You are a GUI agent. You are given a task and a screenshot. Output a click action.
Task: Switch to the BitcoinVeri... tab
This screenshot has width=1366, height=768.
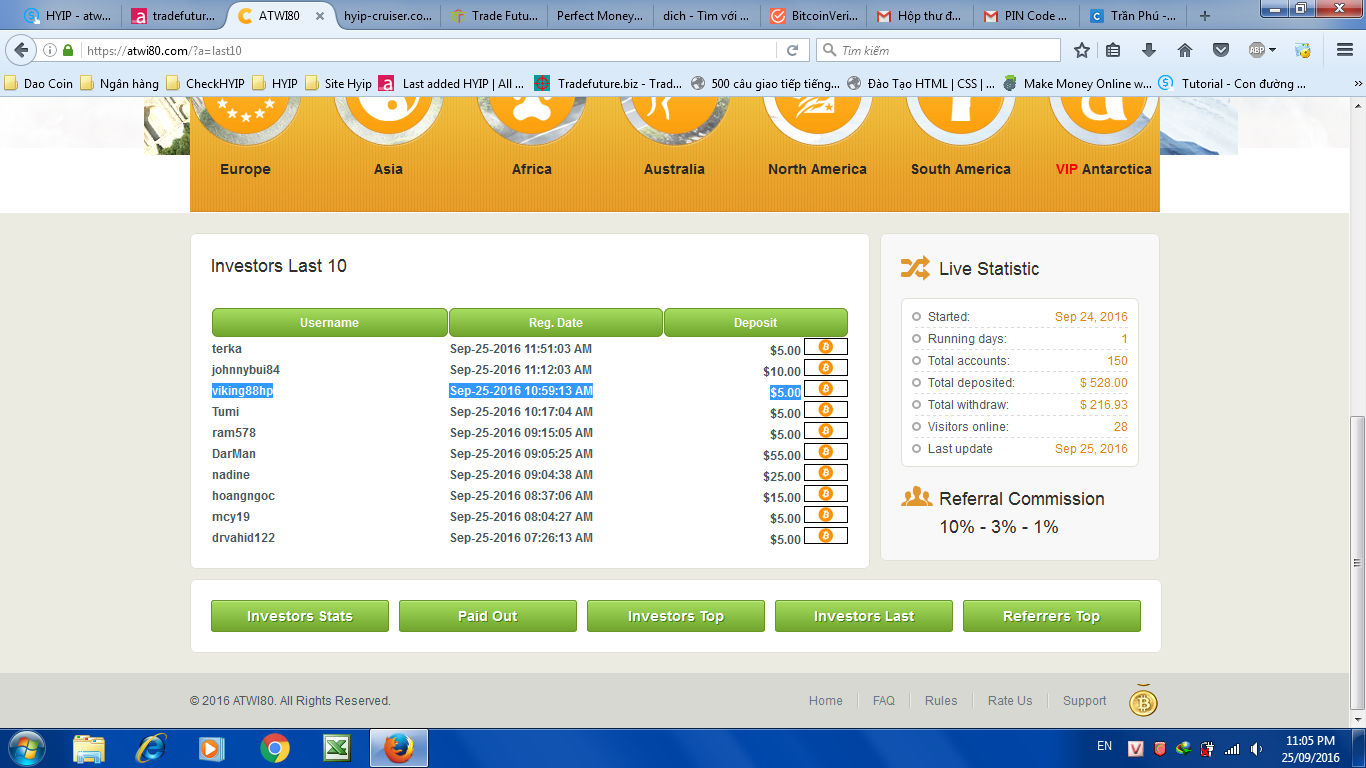813,16
